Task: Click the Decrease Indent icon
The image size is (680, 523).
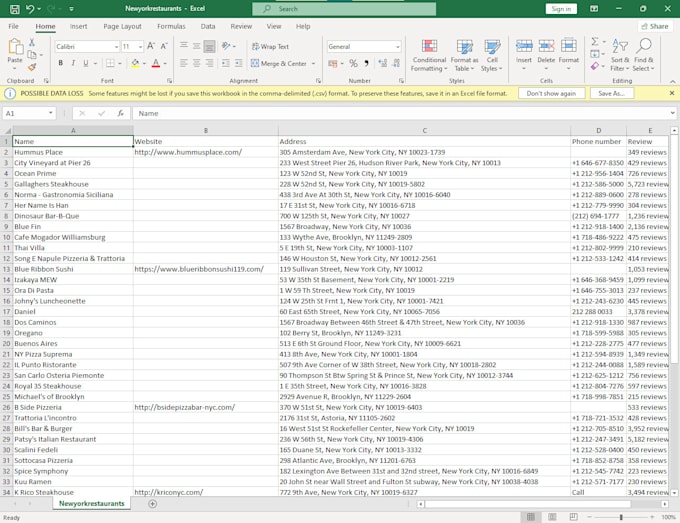Action: point(226,63)
